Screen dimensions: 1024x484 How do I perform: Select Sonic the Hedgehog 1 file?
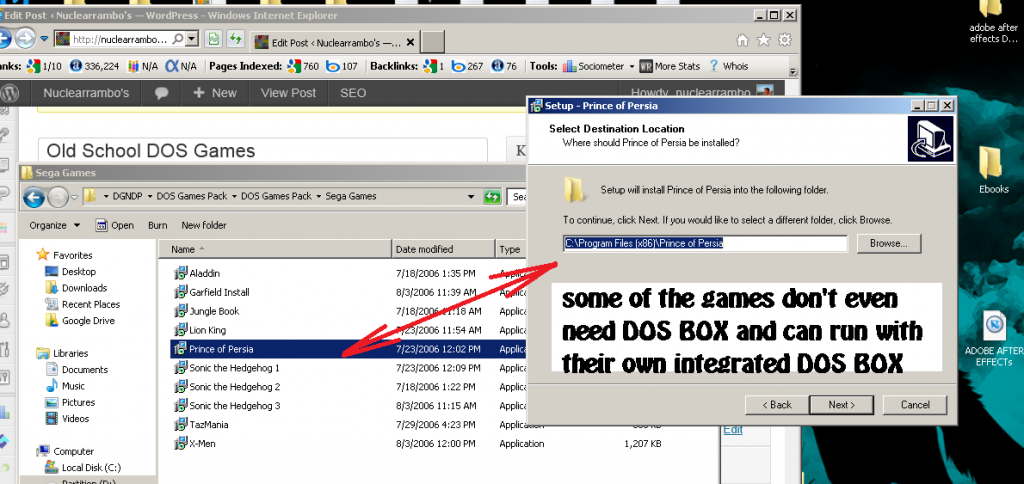234,368
